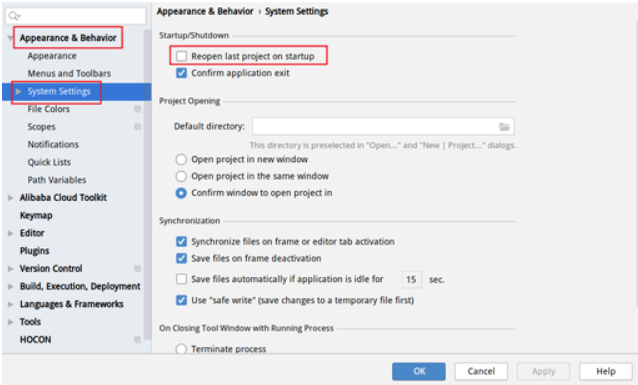Viewport: 638px width, 385px height.
Task: Select Scopes in the settings tree
Action: coord(42,127)
